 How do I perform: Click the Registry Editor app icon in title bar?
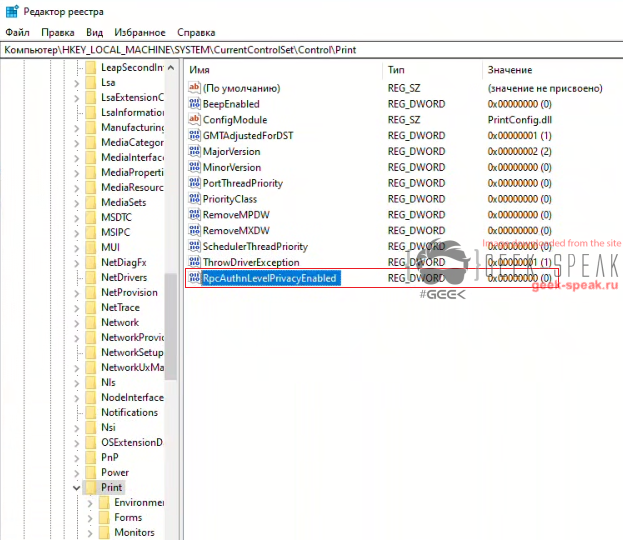click(9, 10)
